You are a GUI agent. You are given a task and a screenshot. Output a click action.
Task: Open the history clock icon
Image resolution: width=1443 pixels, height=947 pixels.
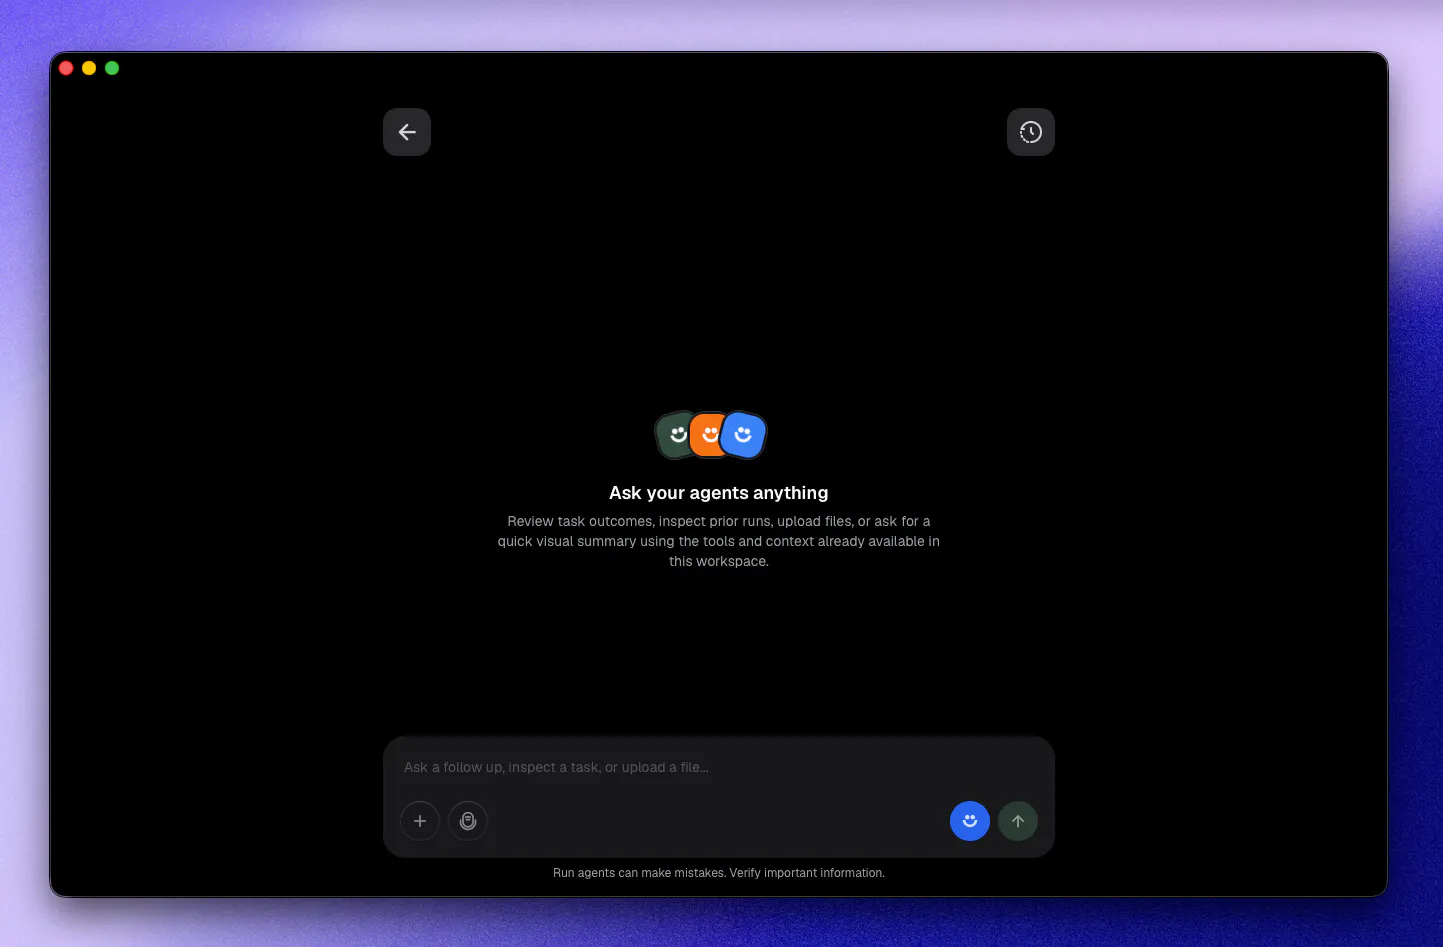pos(1031,132)
